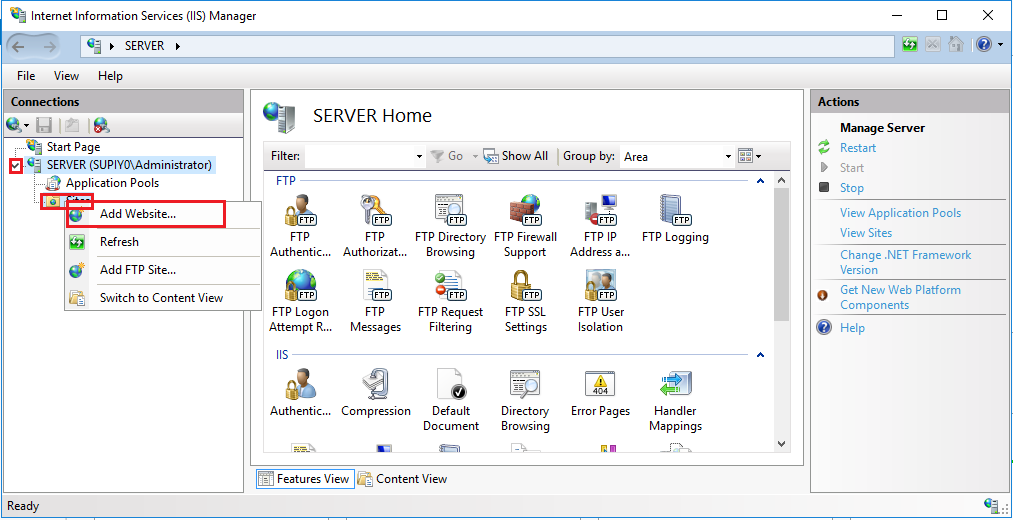Choose Switch to Content View
Screen dimensions: 1013x520
click(163, 298)
